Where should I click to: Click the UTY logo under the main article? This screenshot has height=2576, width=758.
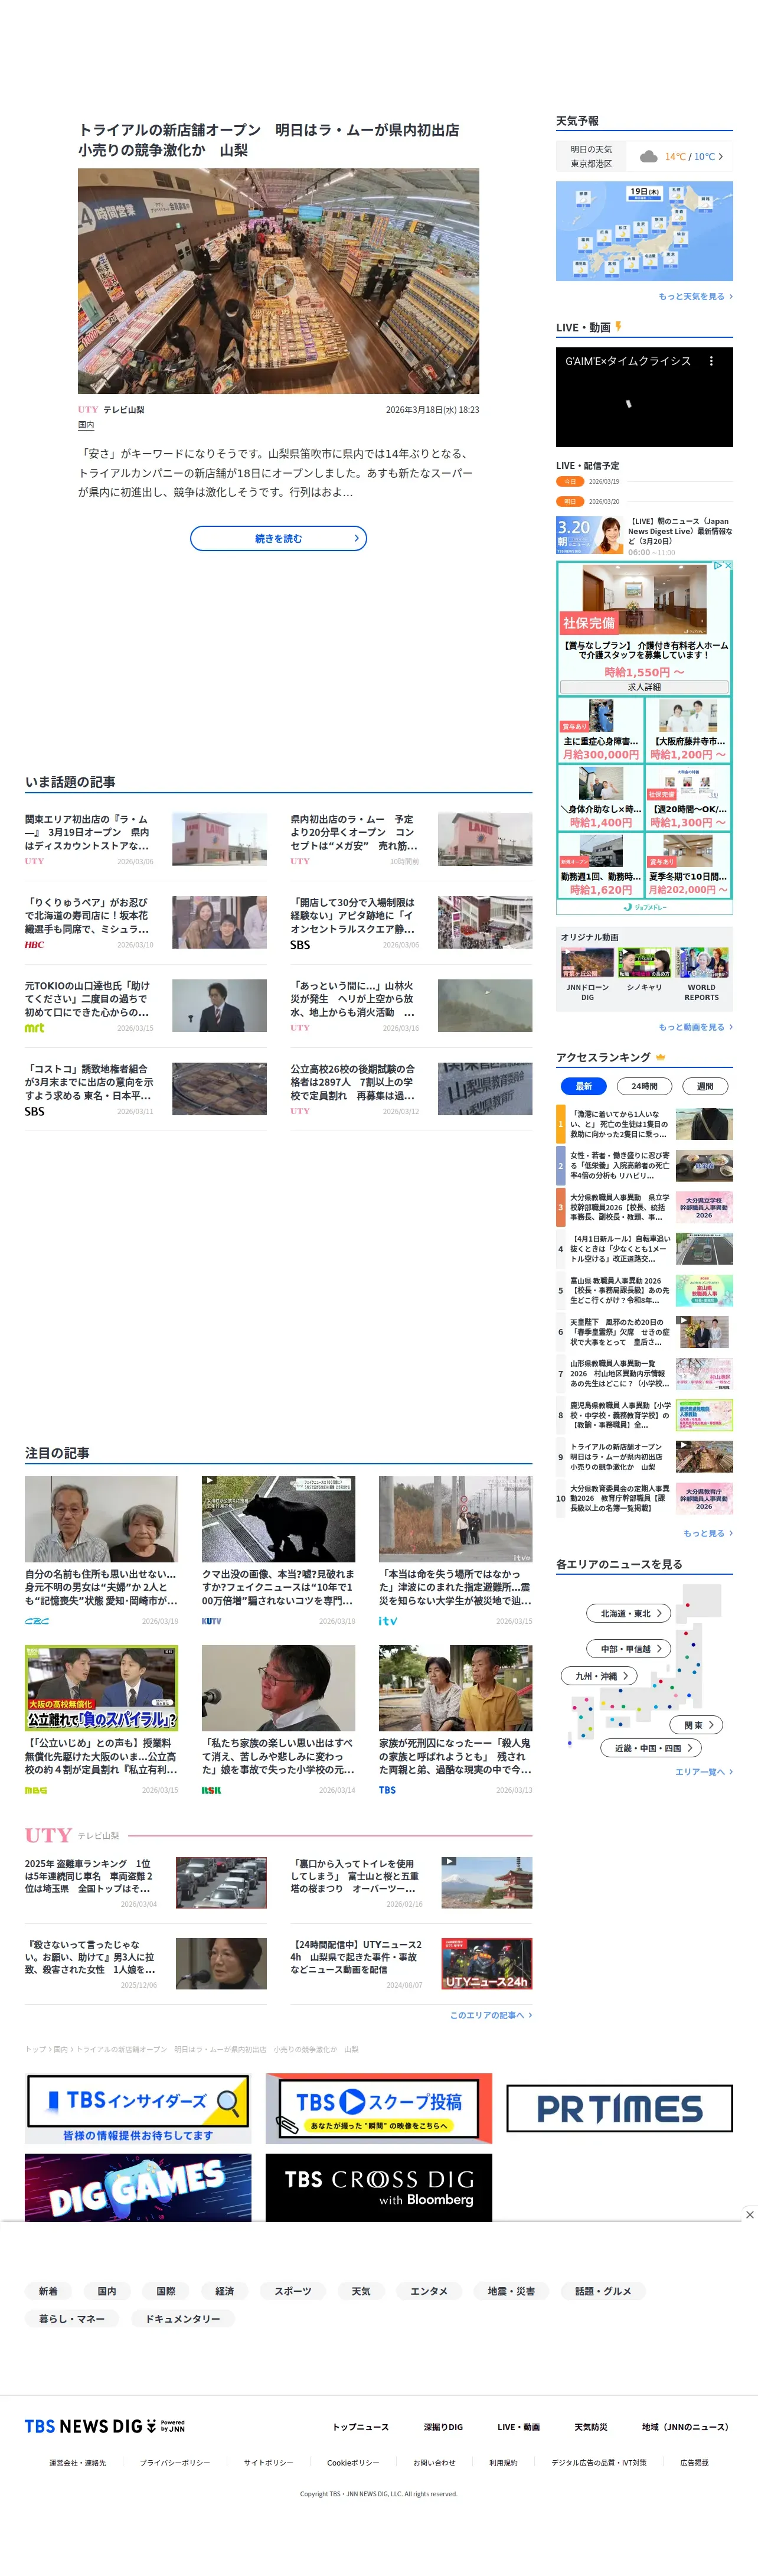(88, 409)
